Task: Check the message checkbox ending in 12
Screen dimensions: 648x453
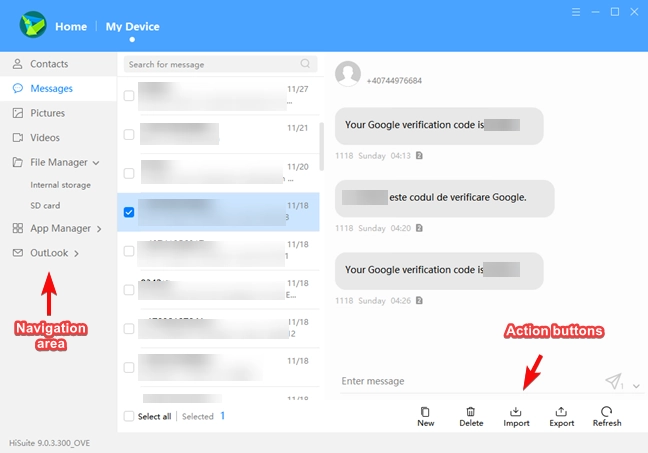Action: 129,329
